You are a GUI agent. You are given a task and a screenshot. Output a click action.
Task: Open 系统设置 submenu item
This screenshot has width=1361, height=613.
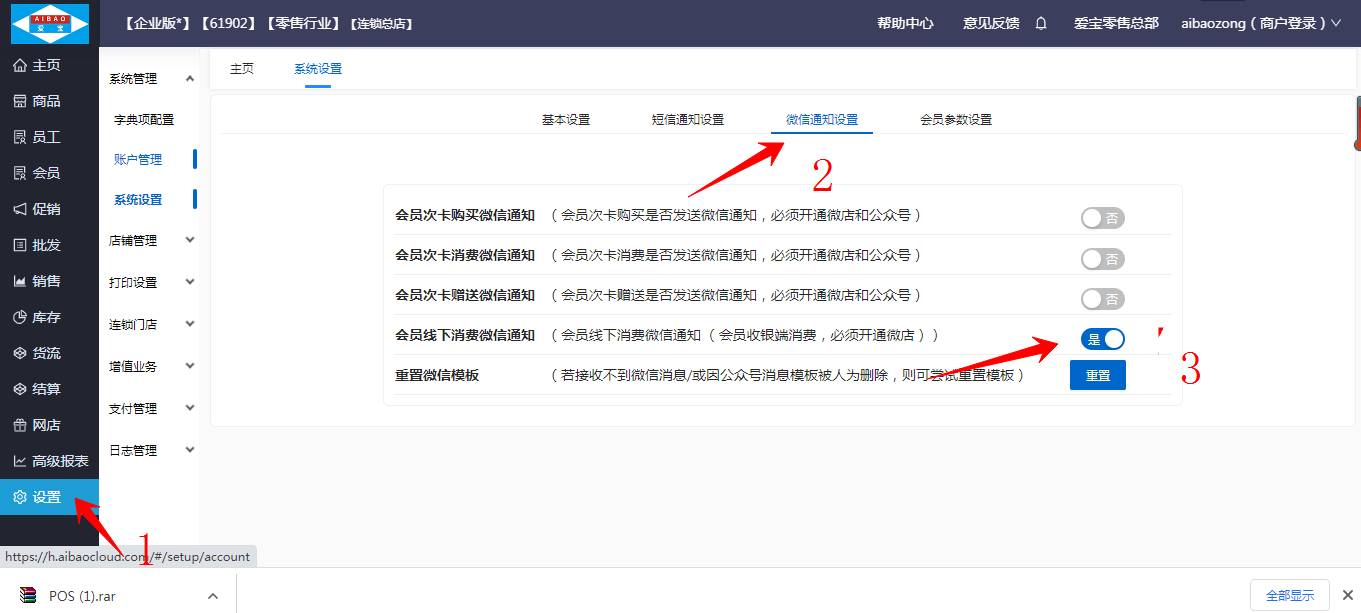(x=138, y=199)
